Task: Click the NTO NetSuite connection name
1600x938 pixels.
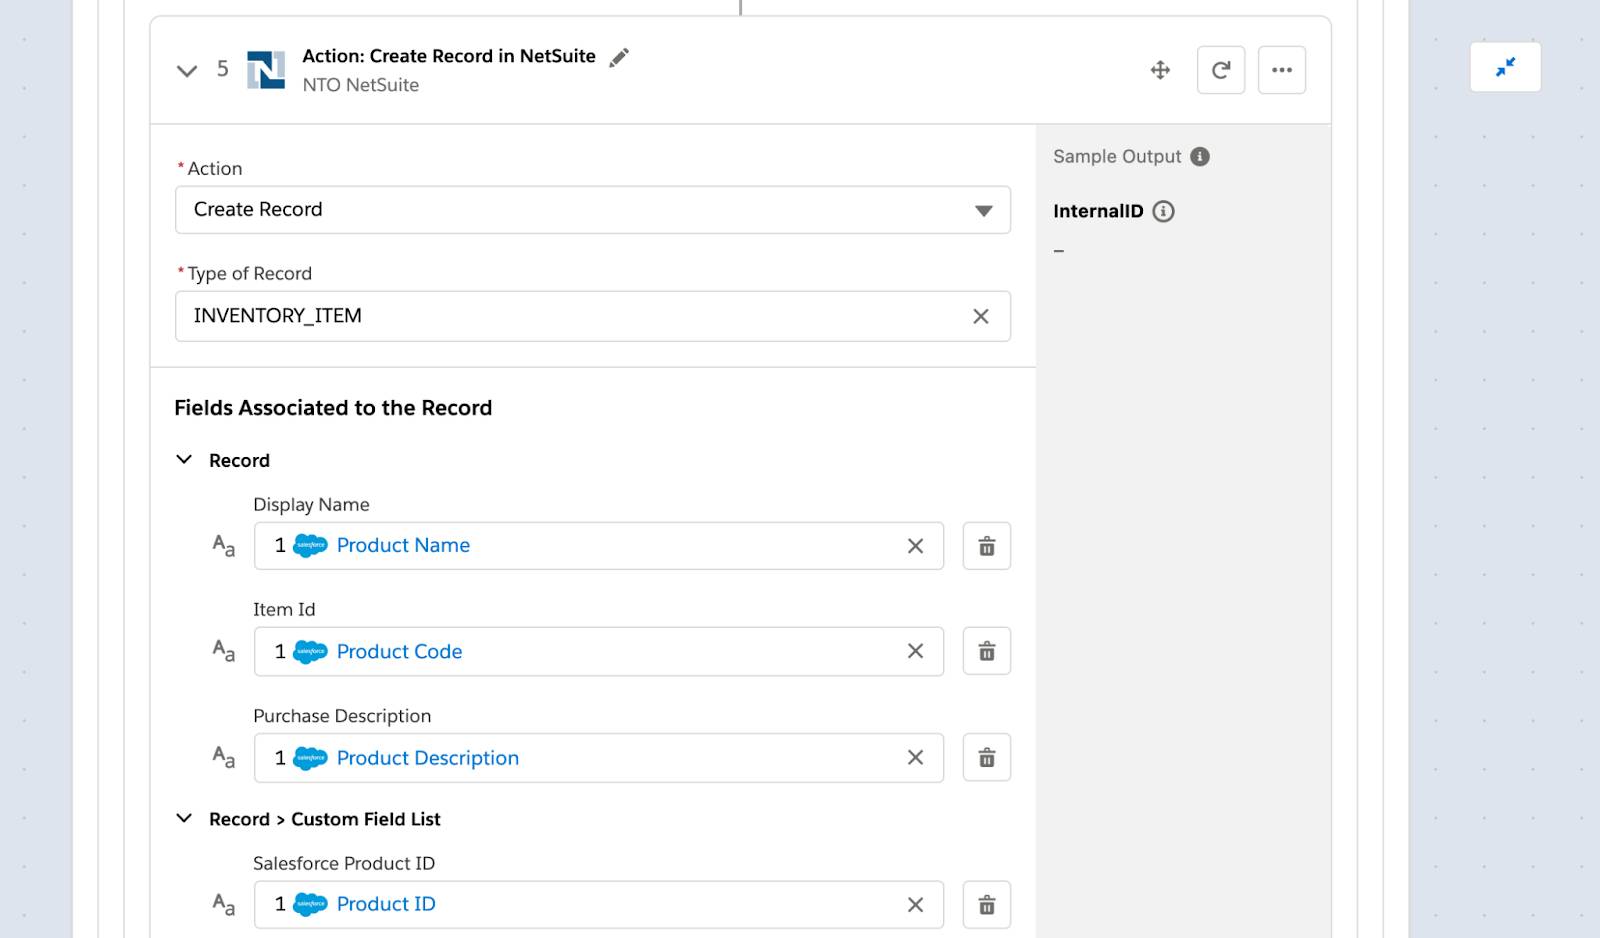Action: (x=361, y=85)
